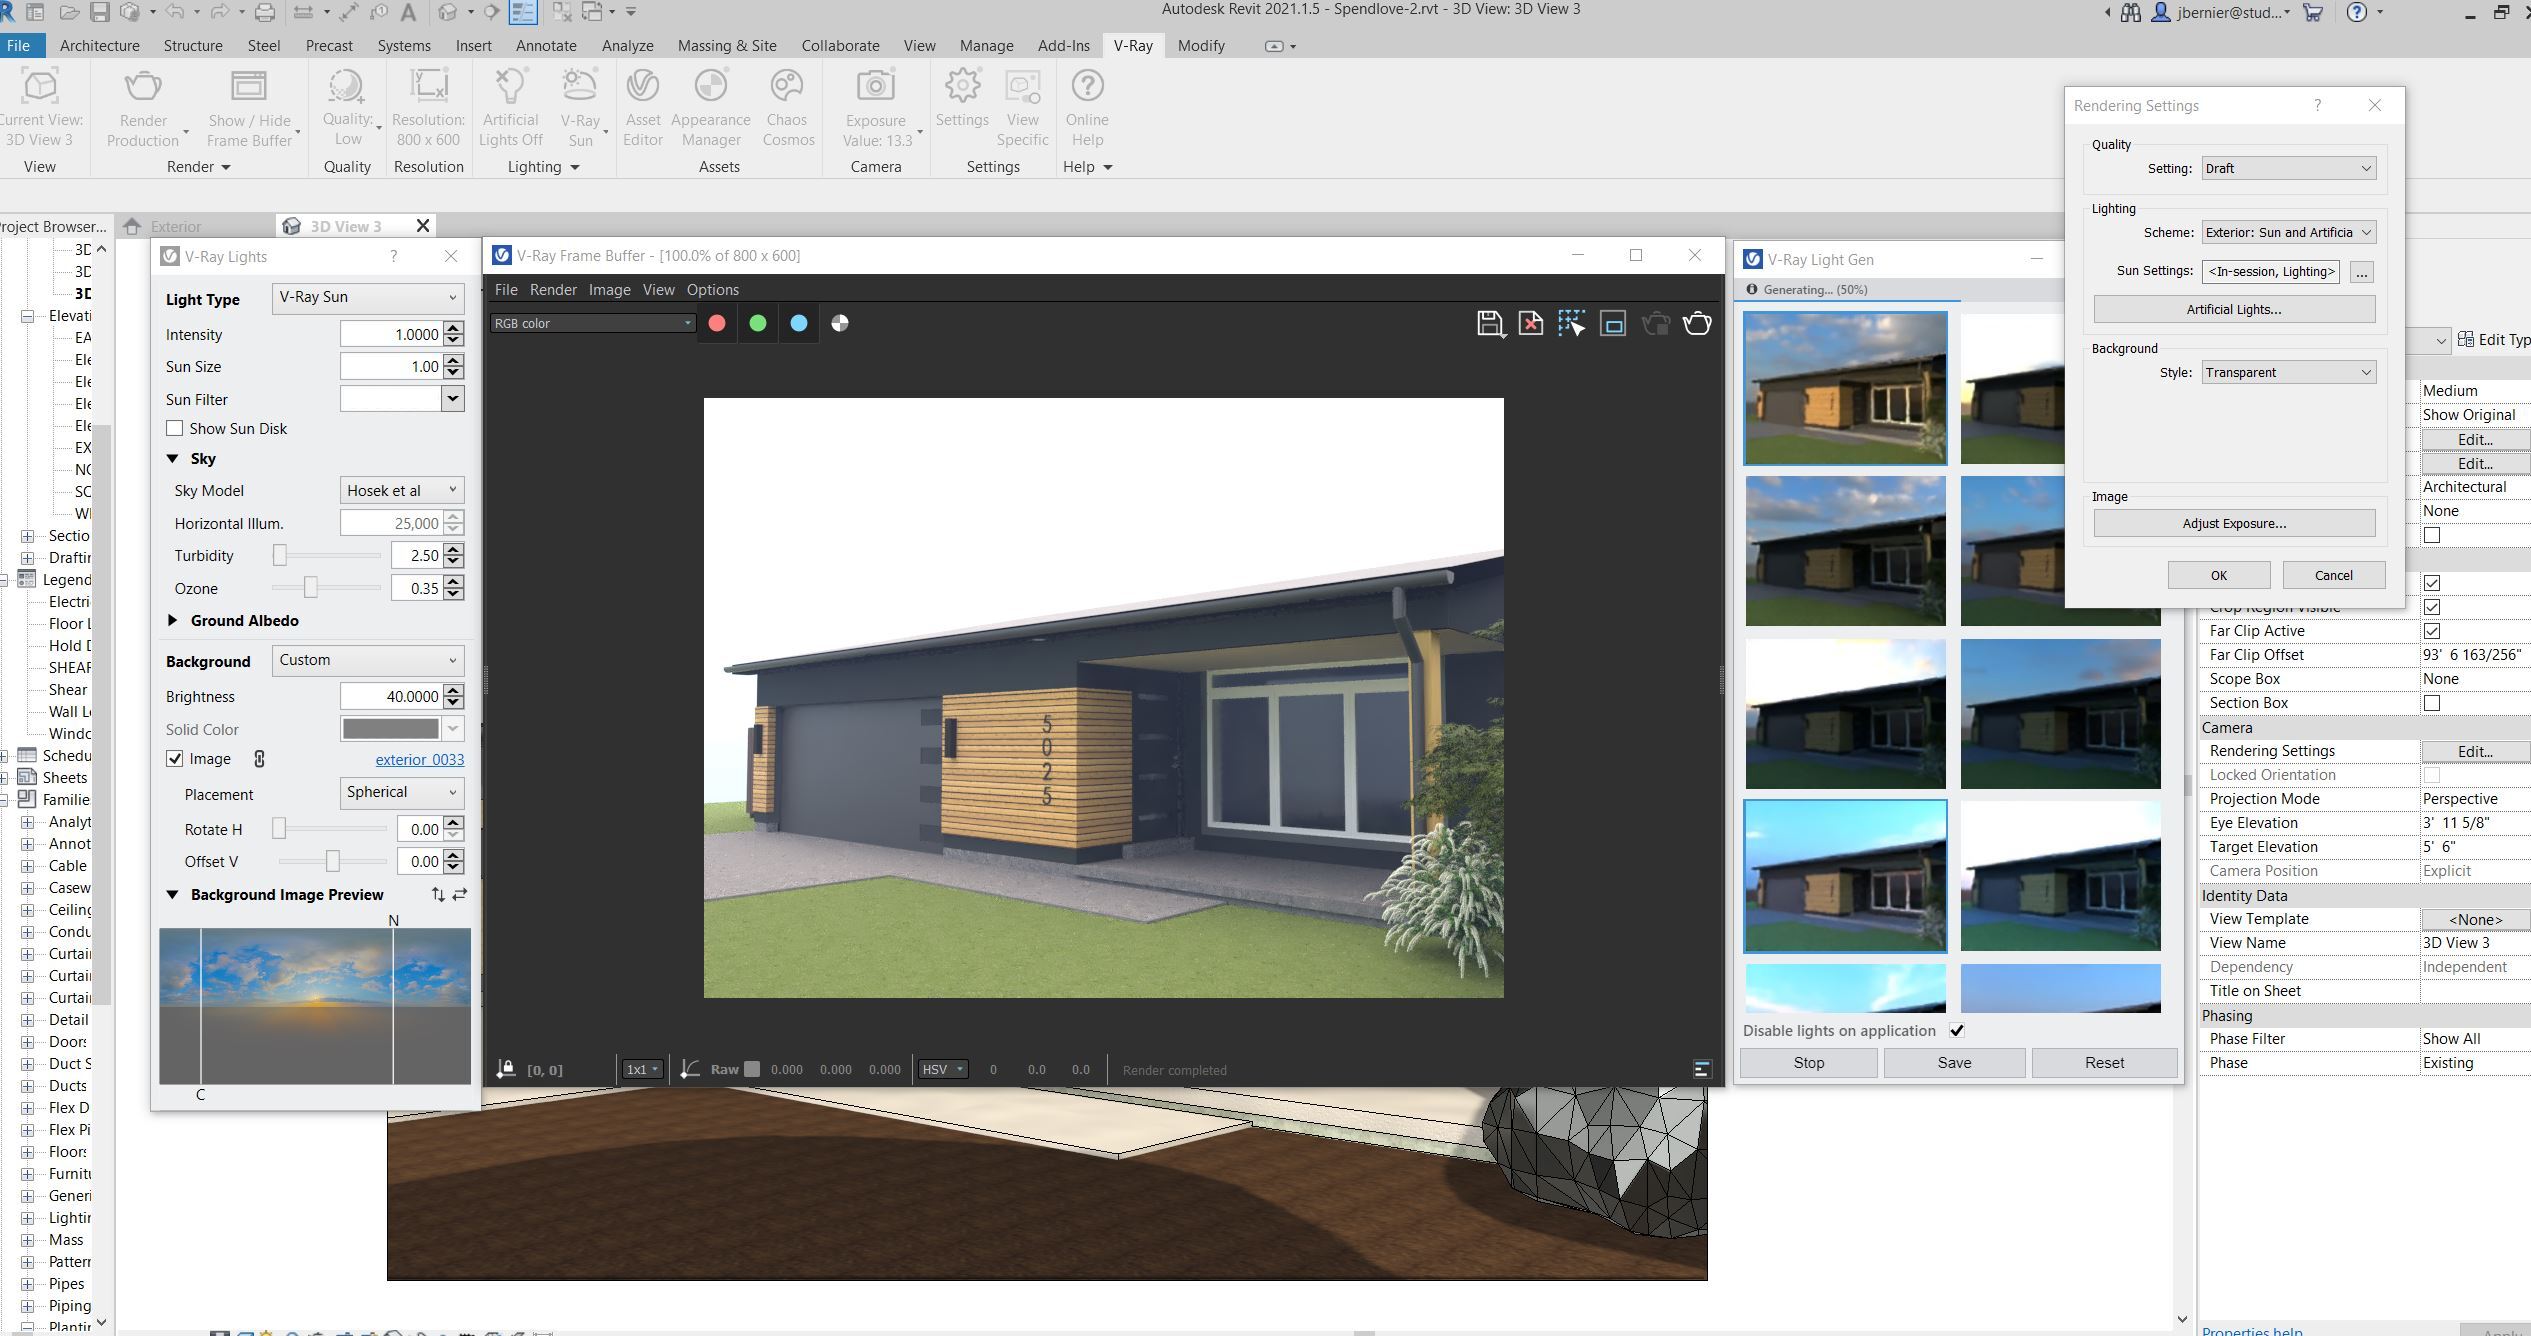Open the exterior_0033 image link
The height and width of the screenshot is (1336, 2531).
pyautogui.click(x=419, y=759)
